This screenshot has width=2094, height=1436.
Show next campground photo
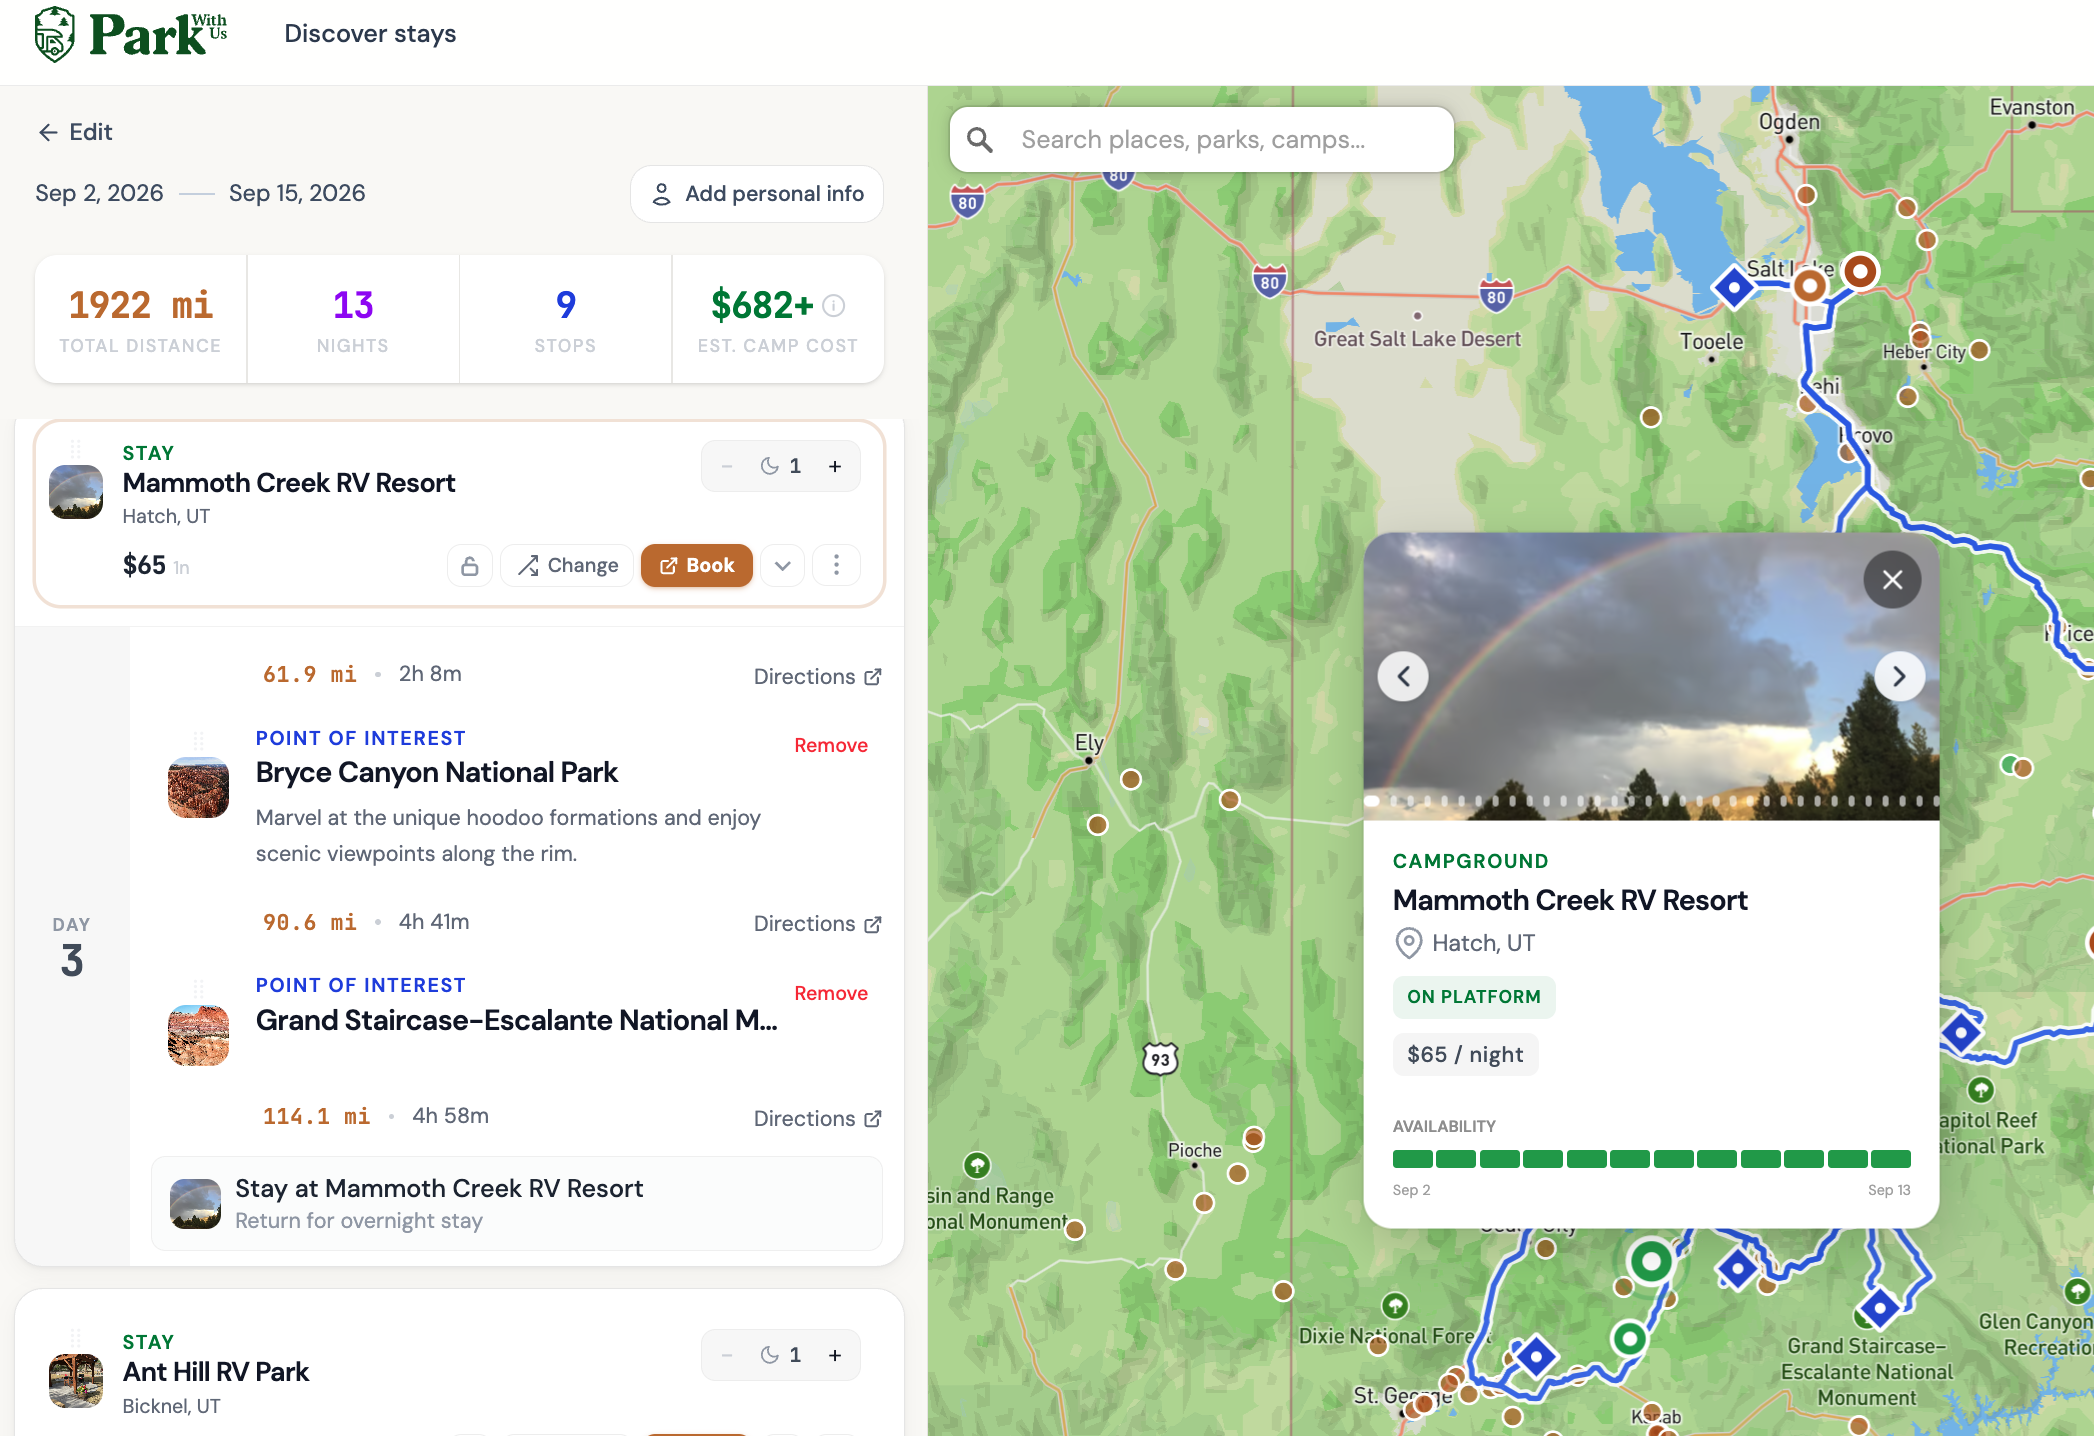(1900, 677)
